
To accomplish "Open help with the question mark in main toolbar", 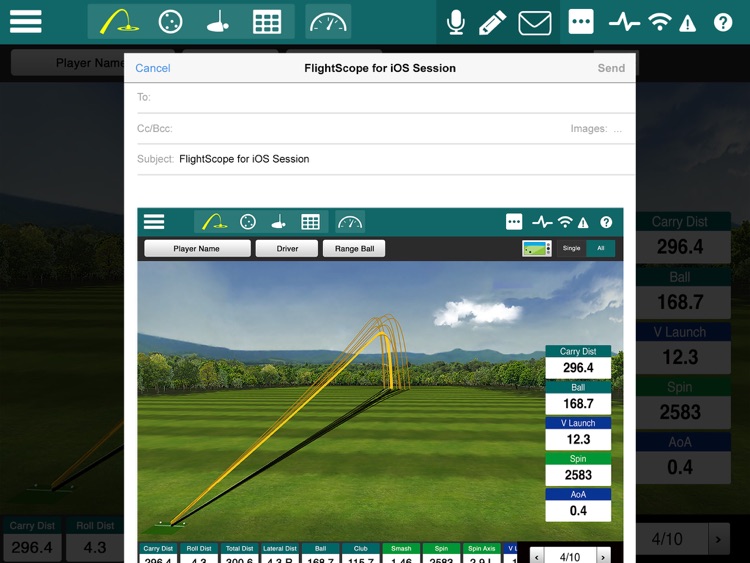I will (723, 22).
